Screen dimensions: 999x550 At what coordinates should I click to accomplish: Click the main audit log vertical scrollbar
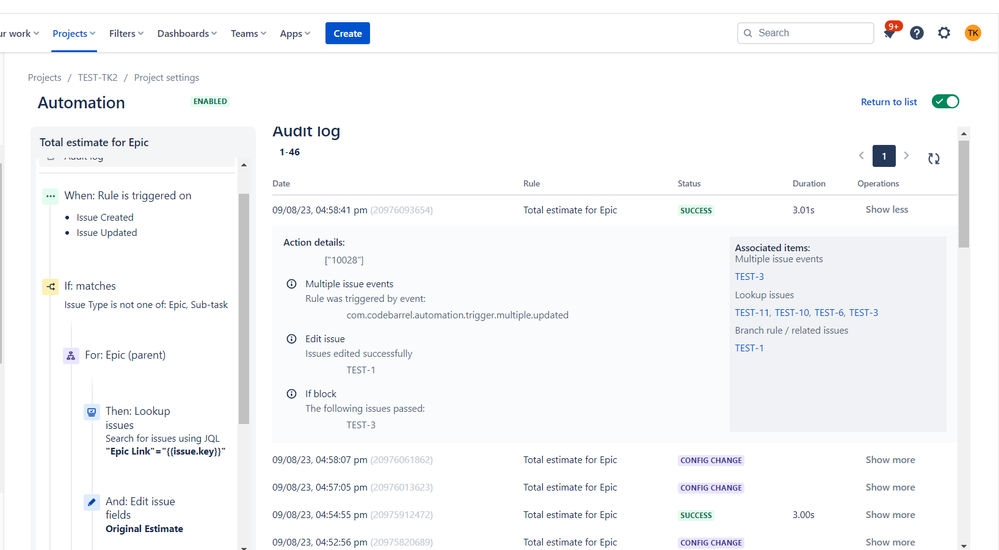(964, 194)
